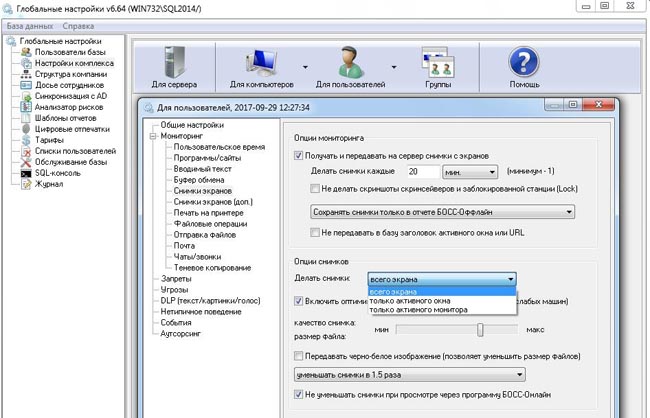
Task: Click the Для пользователей person icon
Action: (350, 62)
